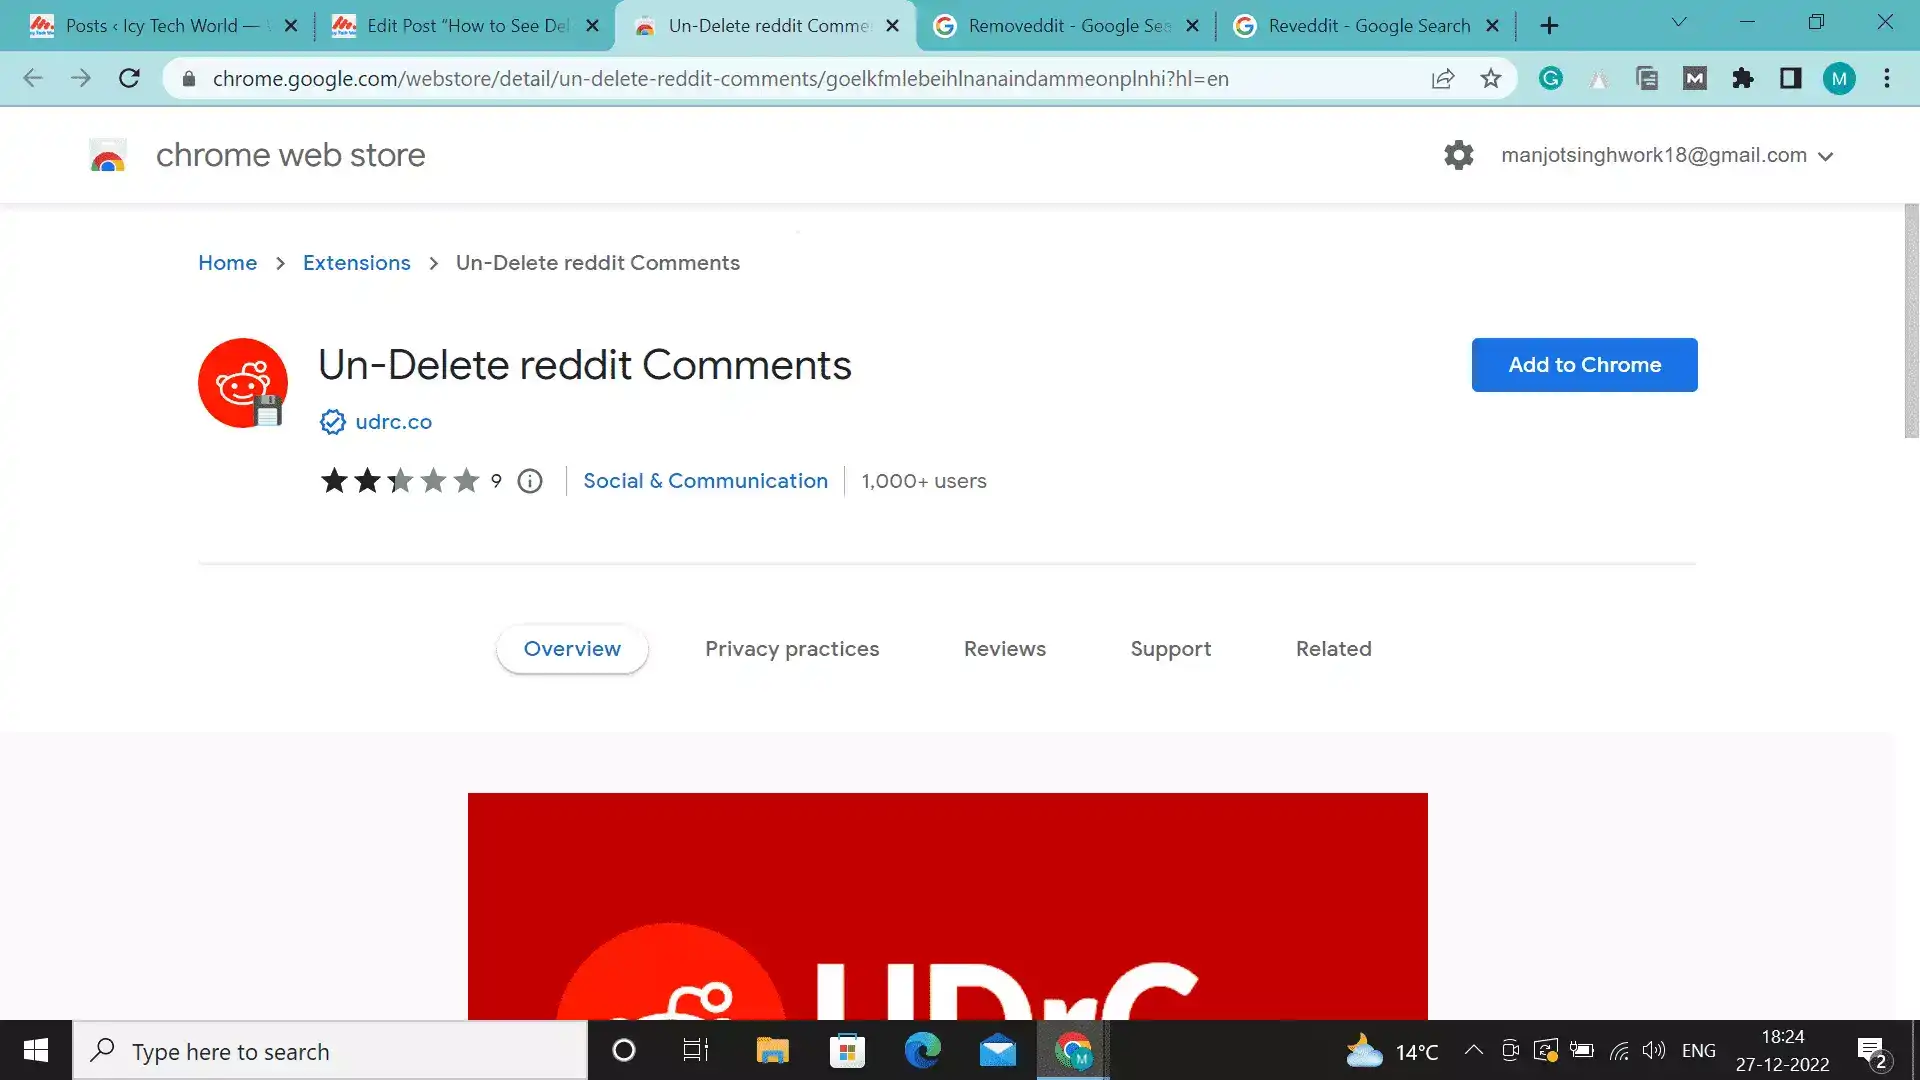Open the stacked-pages extension icon
Image resolution: width=1920 pixels, height=1080 pixels.
1647,78
